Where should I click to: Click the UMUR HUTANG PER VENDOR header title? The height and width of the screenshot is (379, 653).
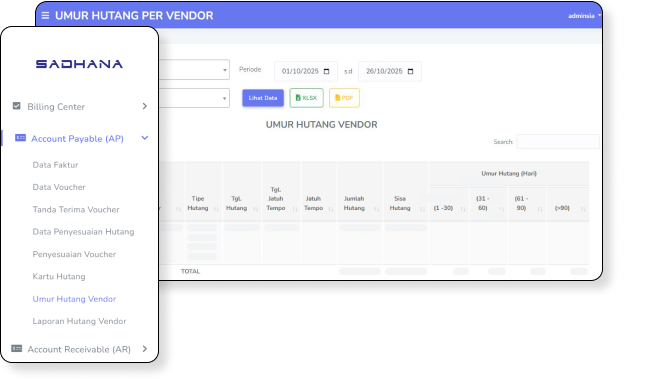[x=134, y=16]
